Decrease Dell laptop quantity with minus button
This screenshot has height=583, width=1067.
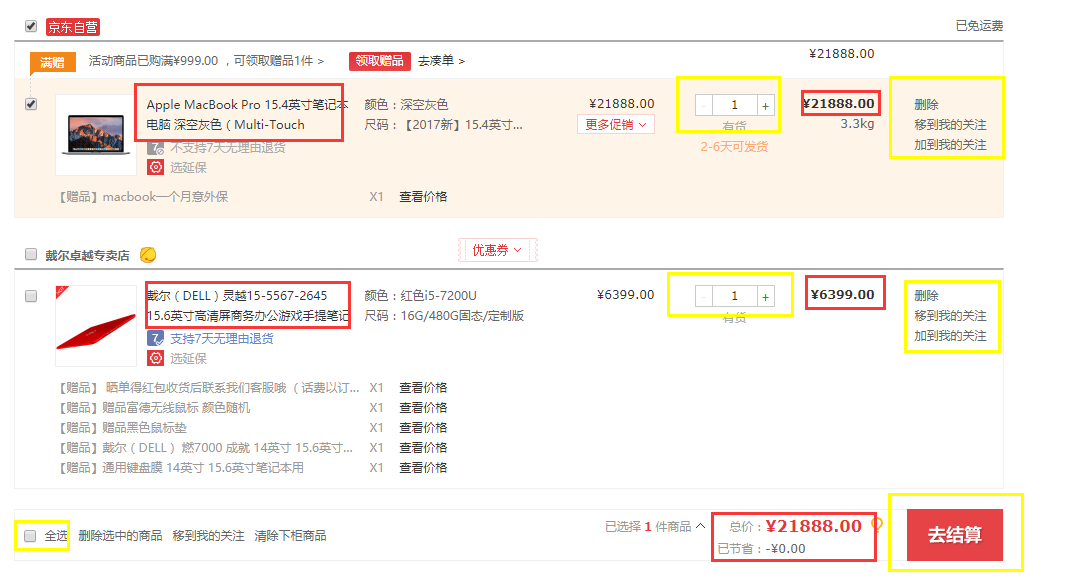tap(704, 296)
